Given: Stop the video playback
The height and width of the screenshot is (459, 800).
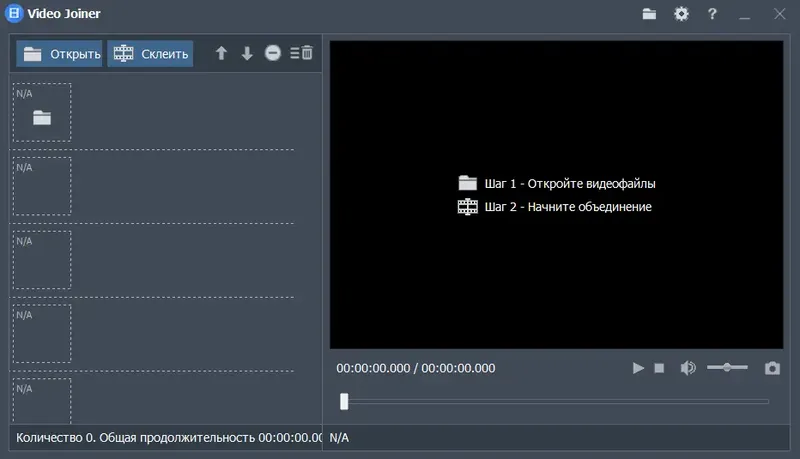Looking at the screenshot, I should 659,368.
